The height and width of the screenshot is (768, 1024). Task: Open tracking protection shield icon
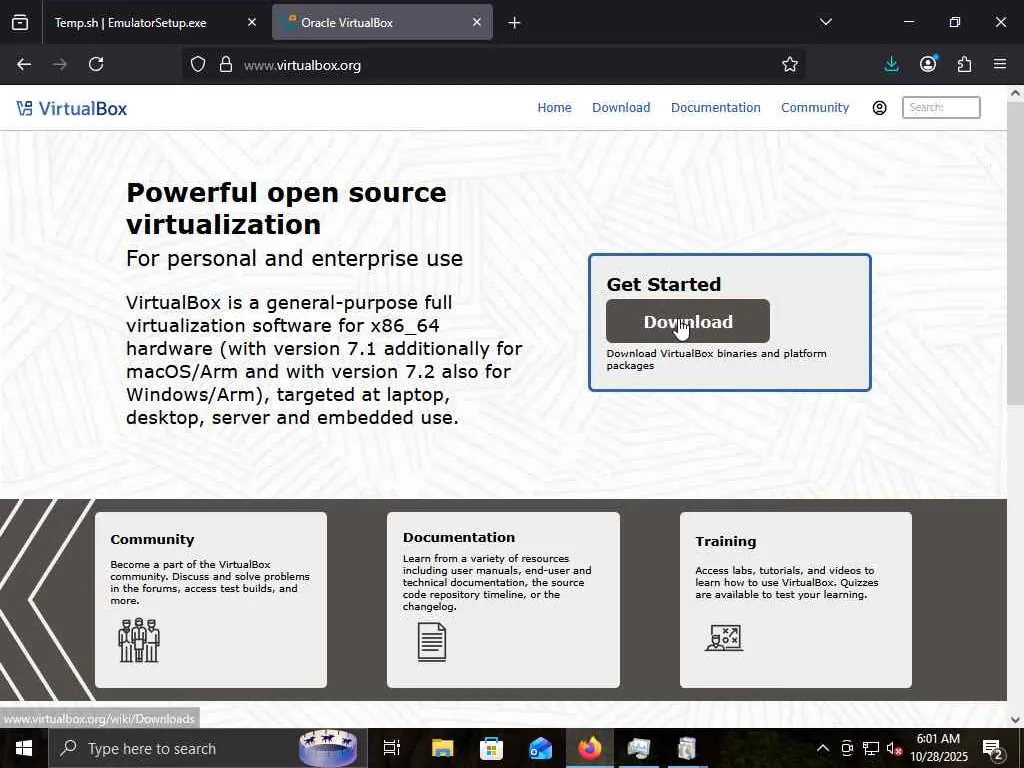(x=198, y=64)
